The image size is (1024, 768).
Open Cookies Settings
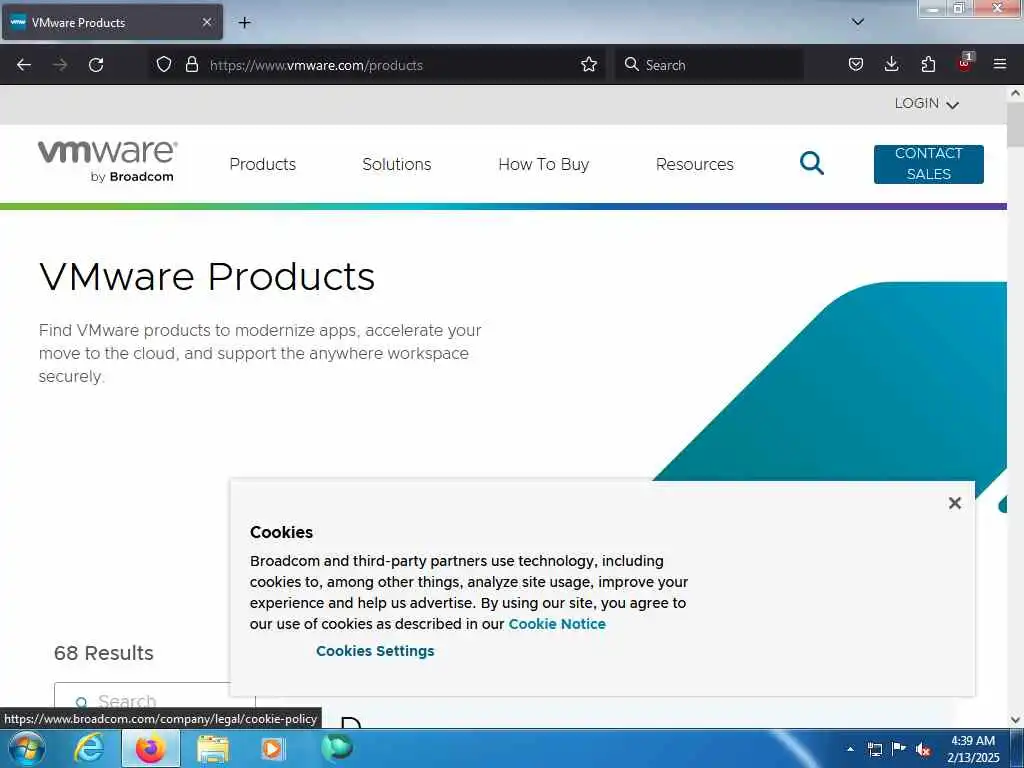pyautogui.click(x=375, y=651)
